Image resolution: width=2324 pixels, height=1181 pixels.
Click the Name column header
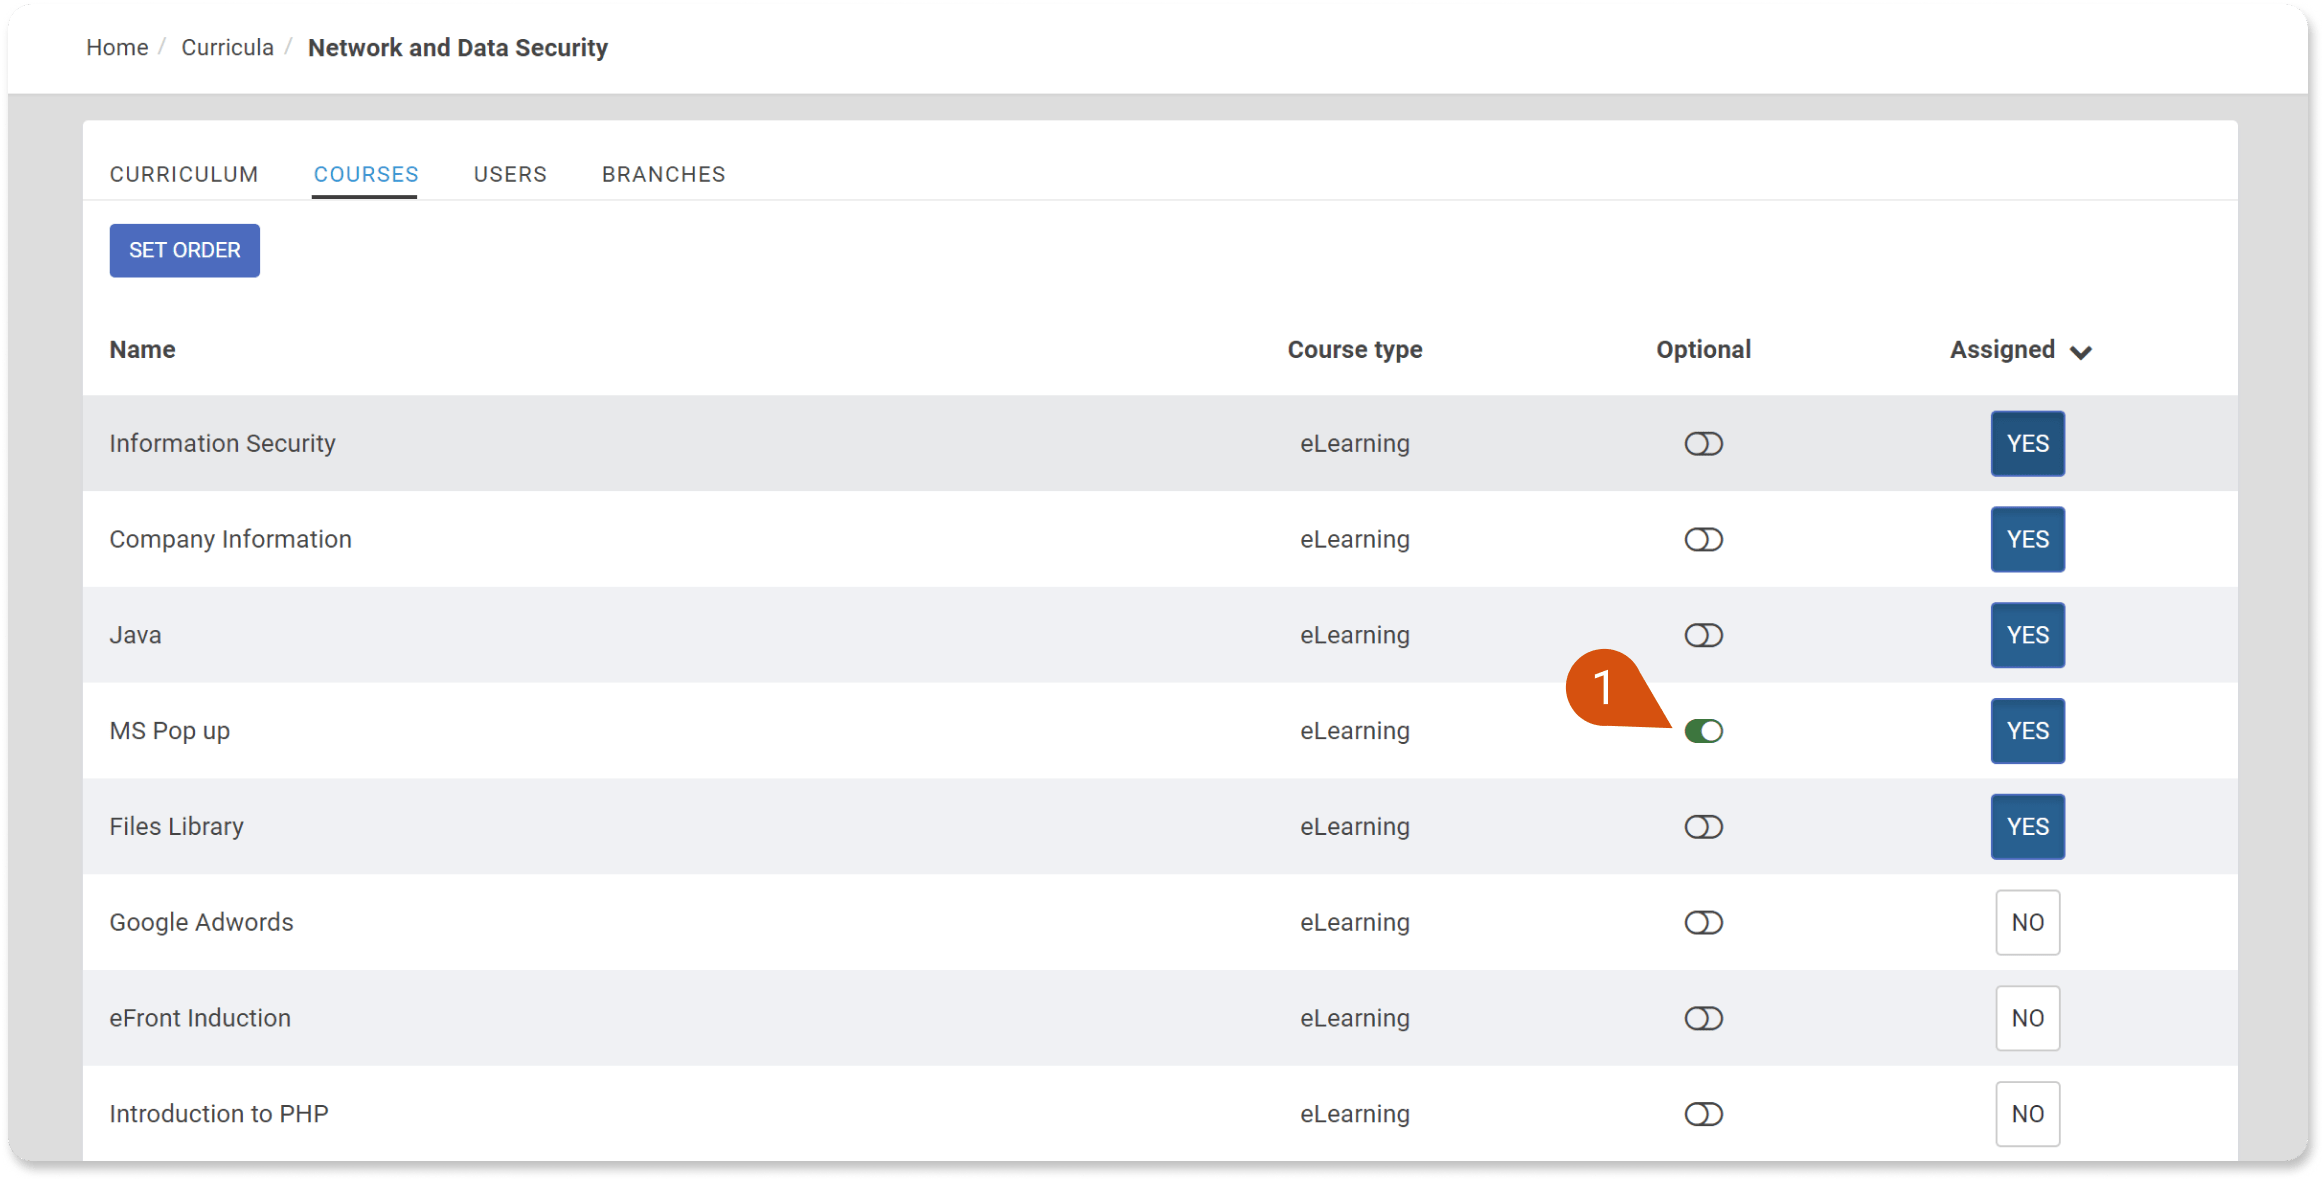pos(142,350)
